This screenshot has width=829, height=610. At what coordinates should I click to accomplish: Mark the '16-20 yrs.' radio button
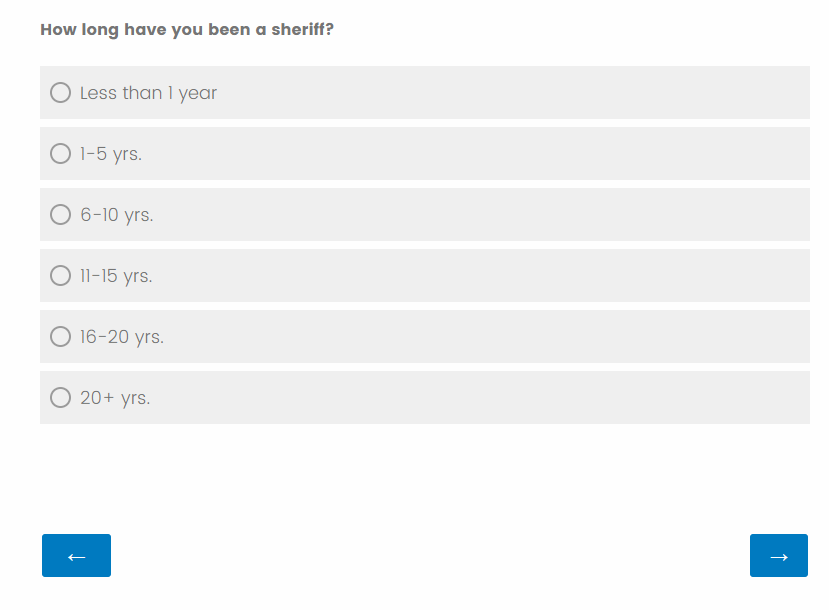[x=60, y=337]
